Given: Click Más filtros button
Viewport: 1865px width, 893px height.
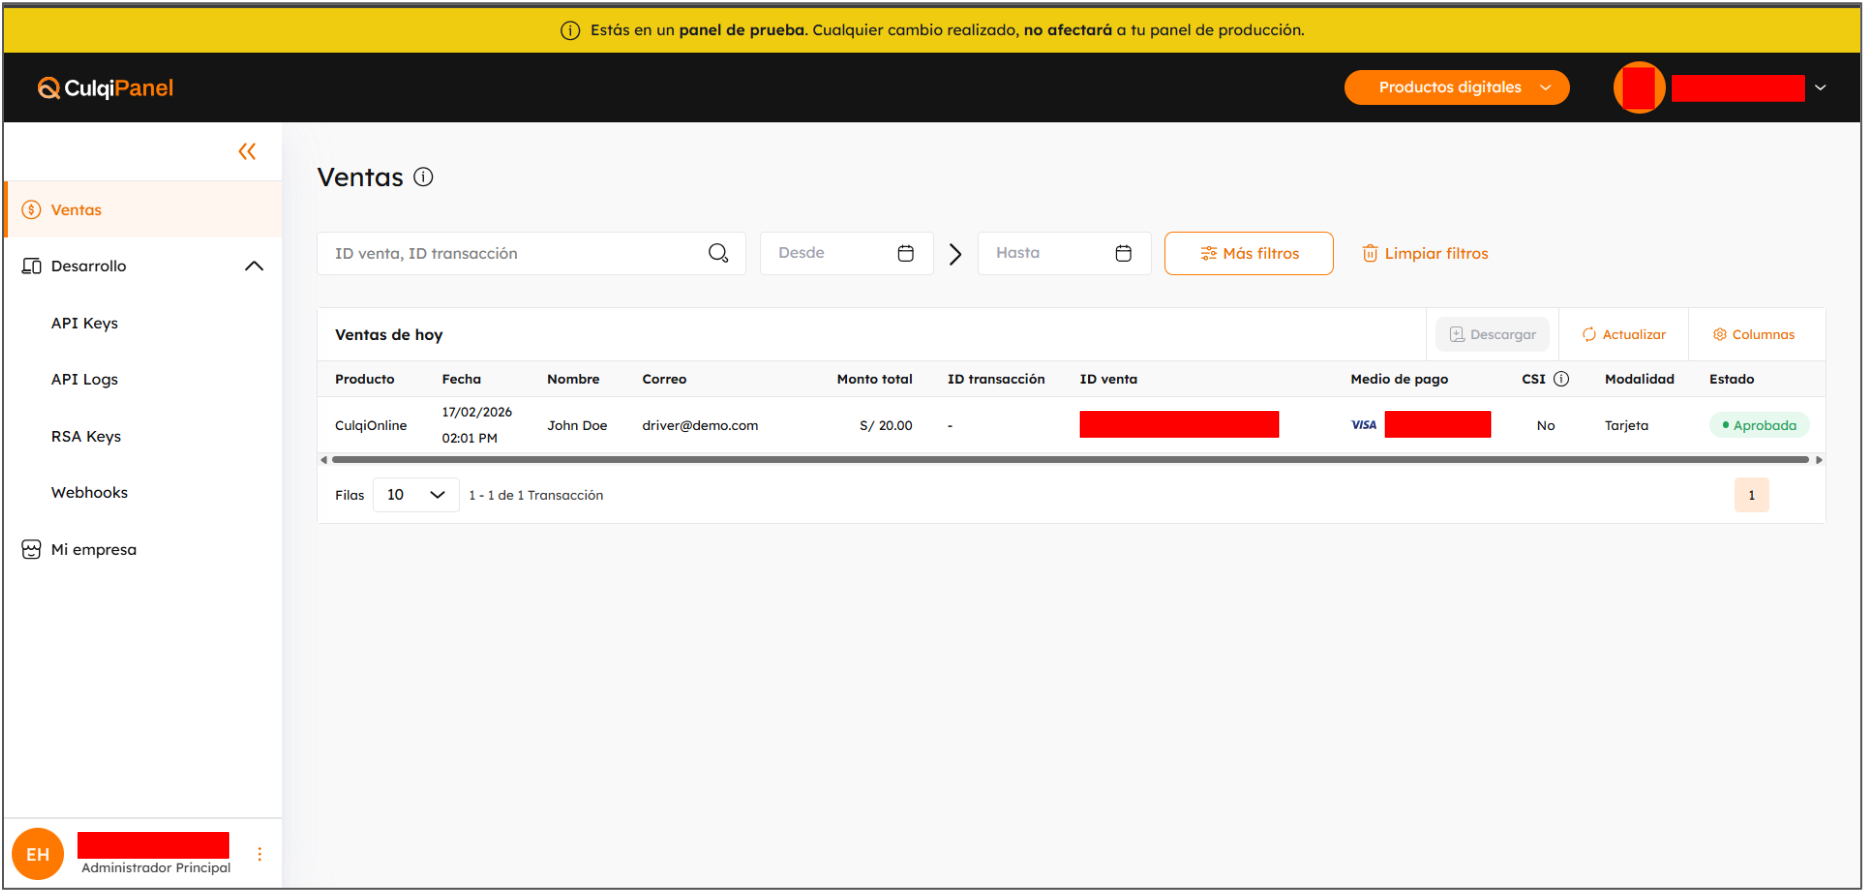Looking at the screenshot, I should point(1249,254).
